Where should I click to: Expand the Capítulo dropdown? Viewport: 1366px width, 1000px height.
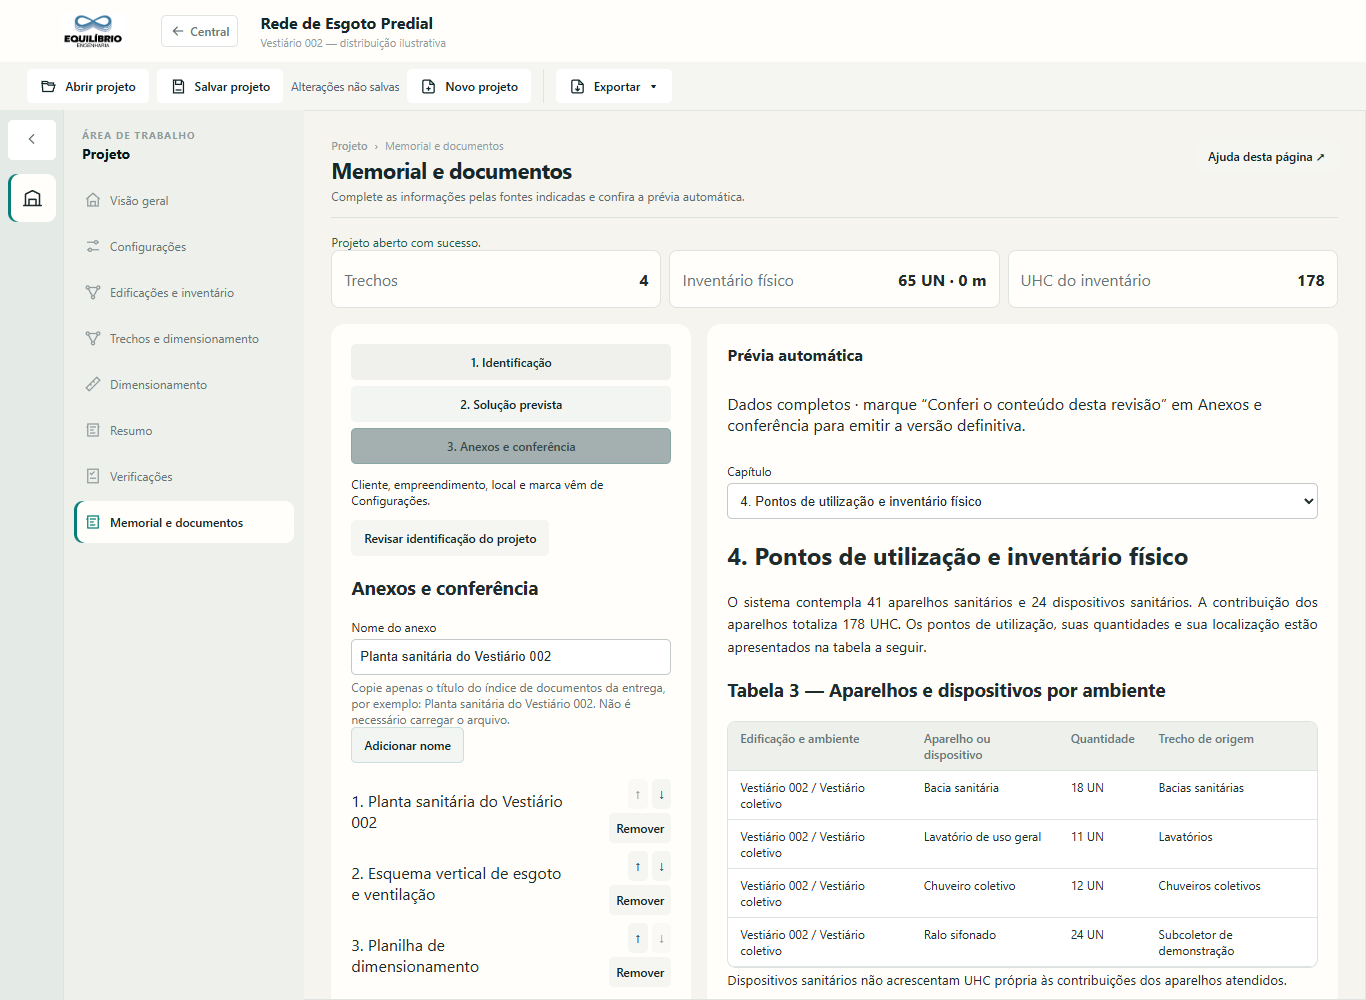pyautogui.click(x=1022, y=501)
